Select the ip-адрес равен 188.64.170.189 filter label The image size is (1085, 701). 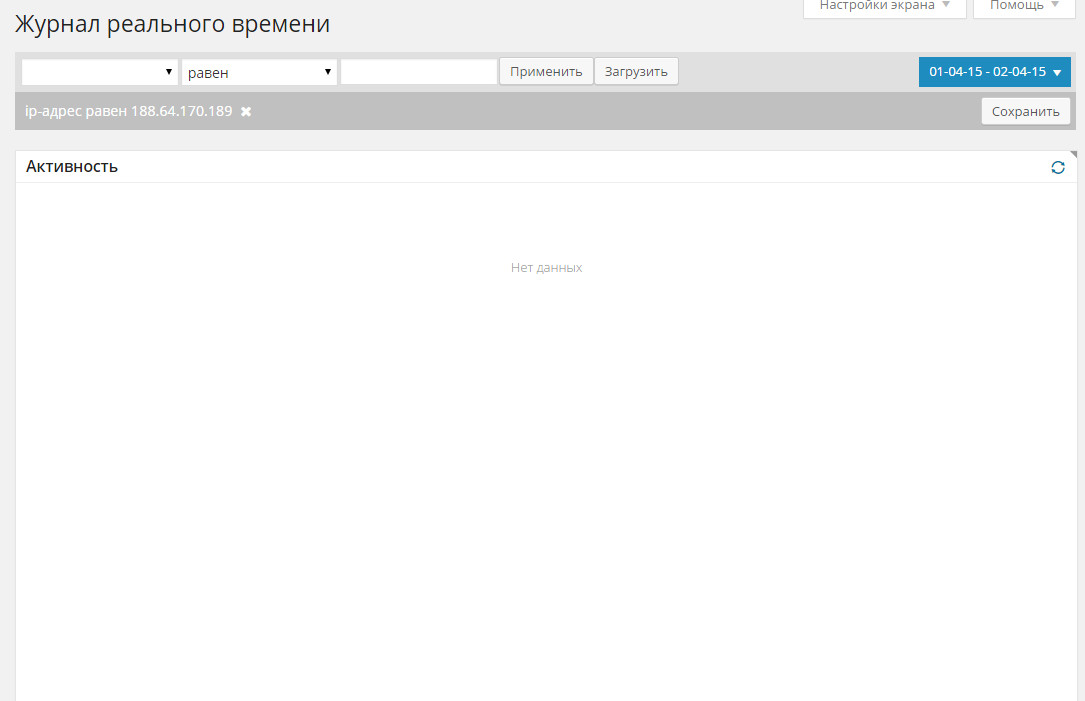pyautogui.click(x=129, y=111)
